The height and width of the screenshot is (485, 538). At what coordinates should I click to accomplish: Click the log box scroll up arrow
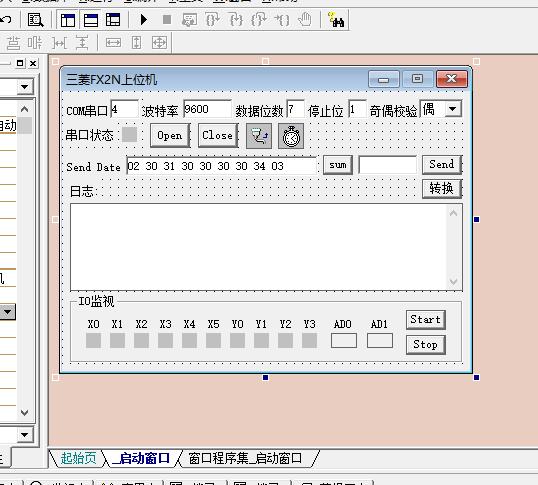point(453,213)
